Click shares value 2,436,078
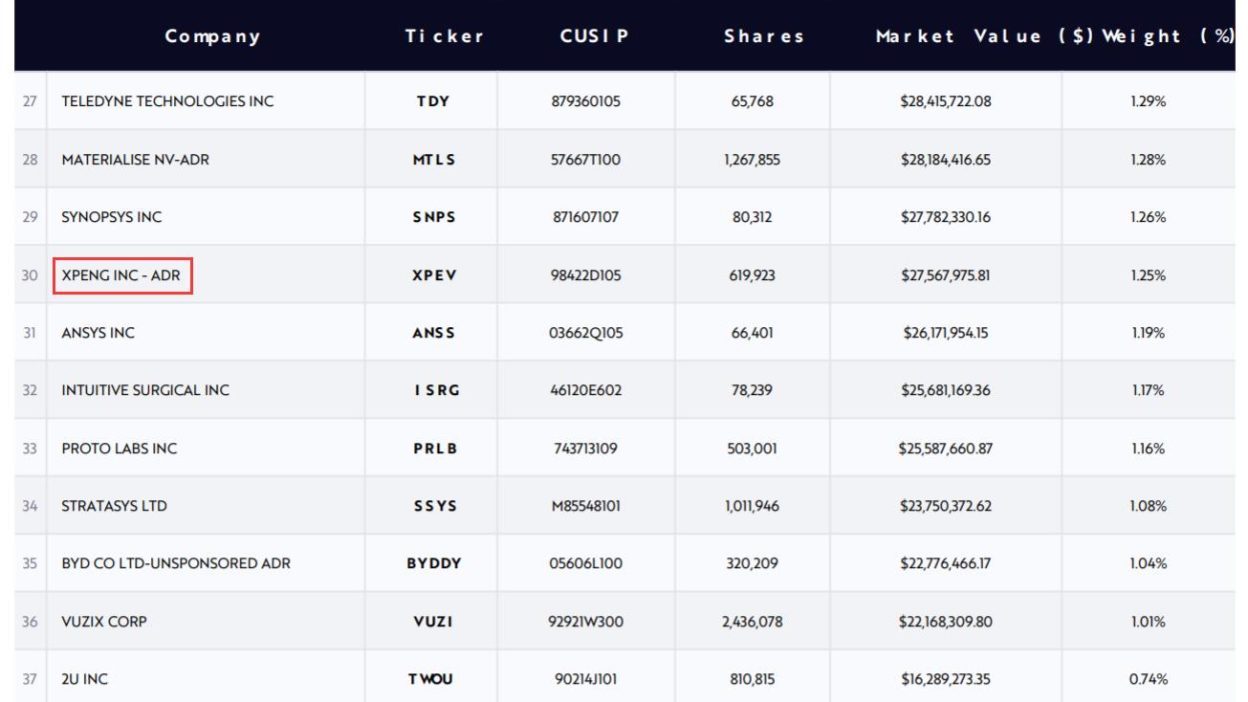The width and height of the screenshot is (1248, 702). [752, 621]
